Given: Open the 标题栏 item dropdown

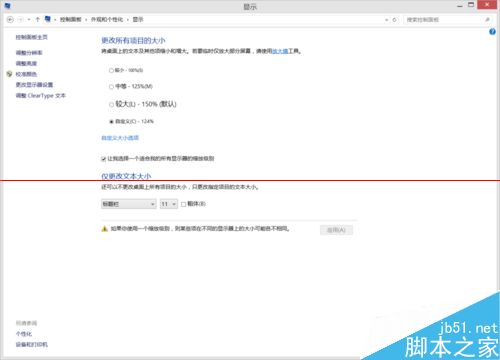Looking at the screenshot, I should (x=129, y=204).
